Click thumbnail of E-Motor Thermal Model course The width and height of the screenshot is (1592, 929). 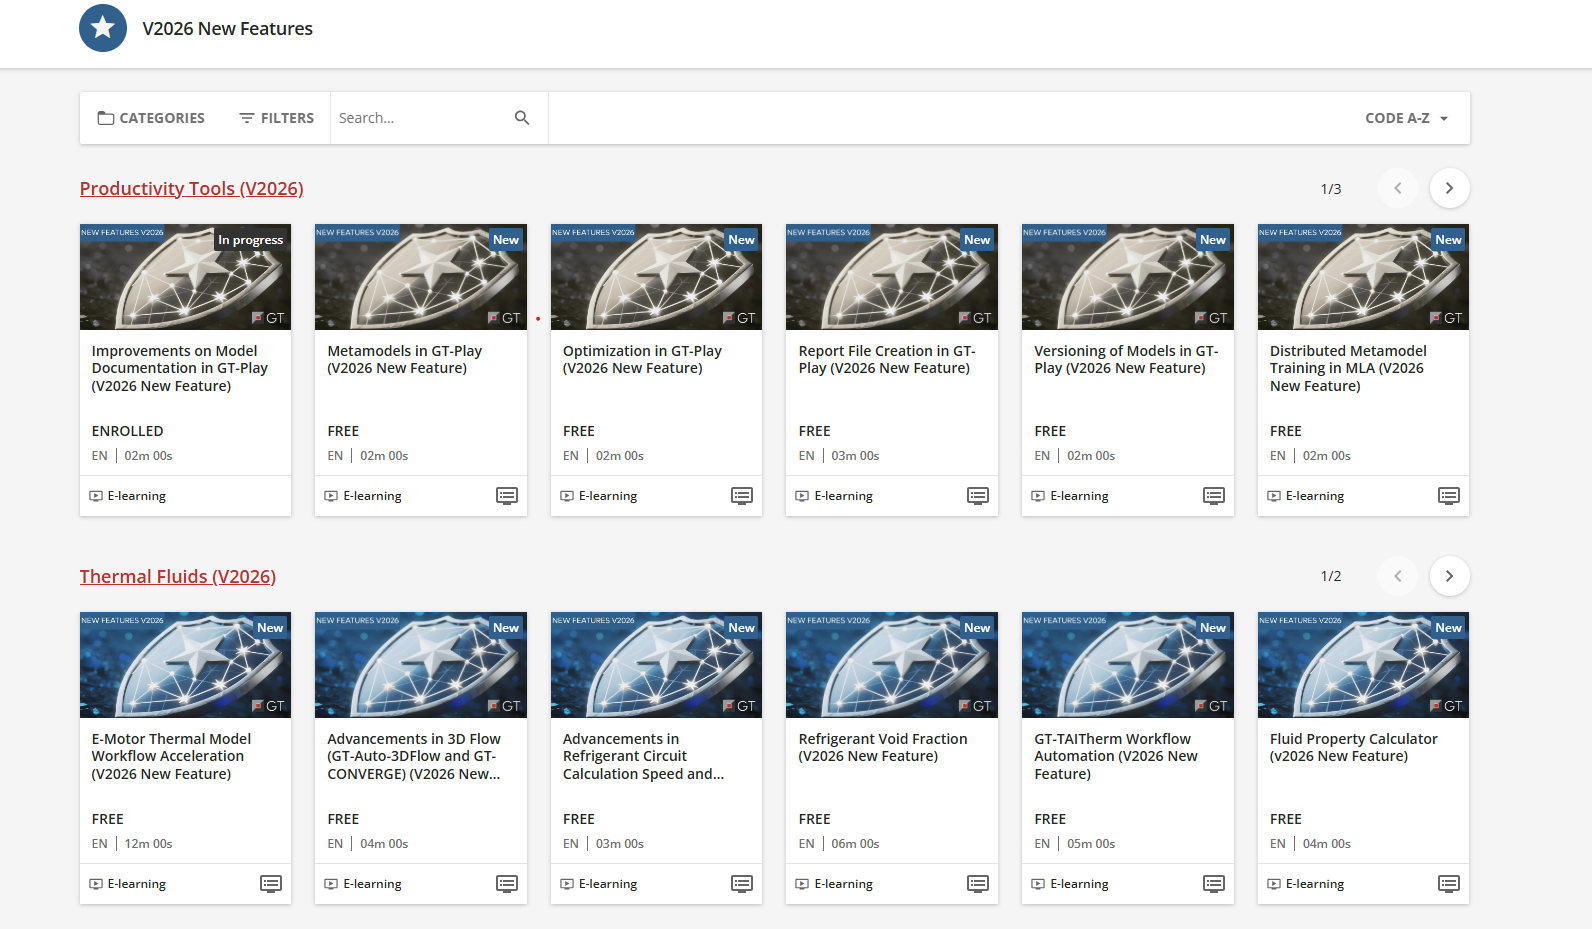tap(186, 665)
